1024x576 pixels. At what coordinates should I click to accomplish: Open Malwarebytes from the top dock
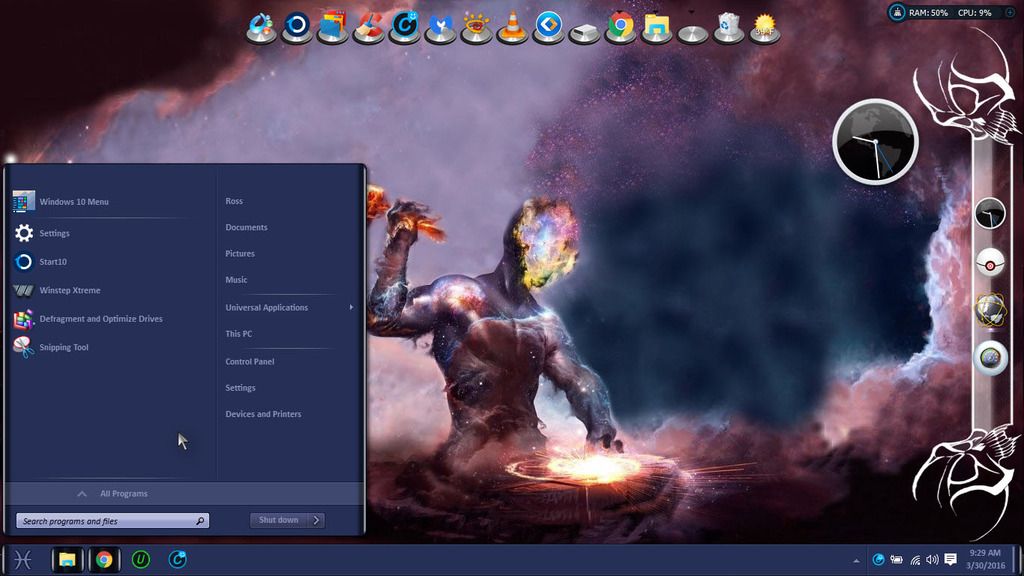440,26
